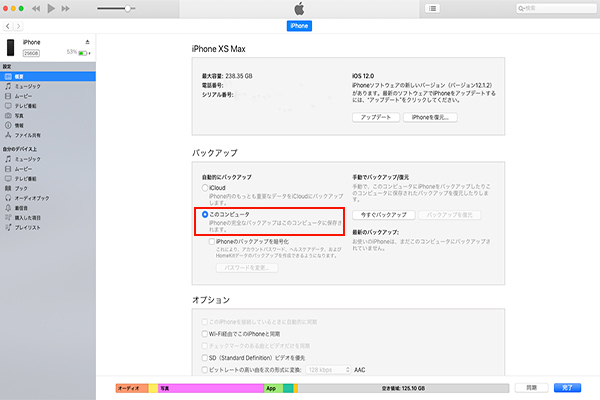The height and width of the screenshot is (400, 600).
Task: Enable SD (Standard Definition) ビデオを優先 checkbox
Action: [x=205, y=358]
